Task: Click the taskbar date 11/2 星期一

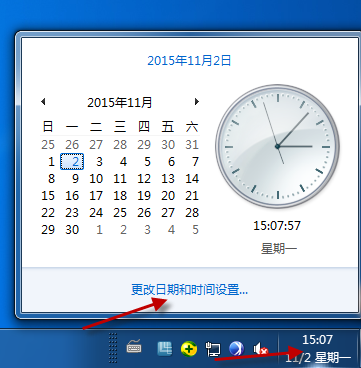Action: [318, 358]
